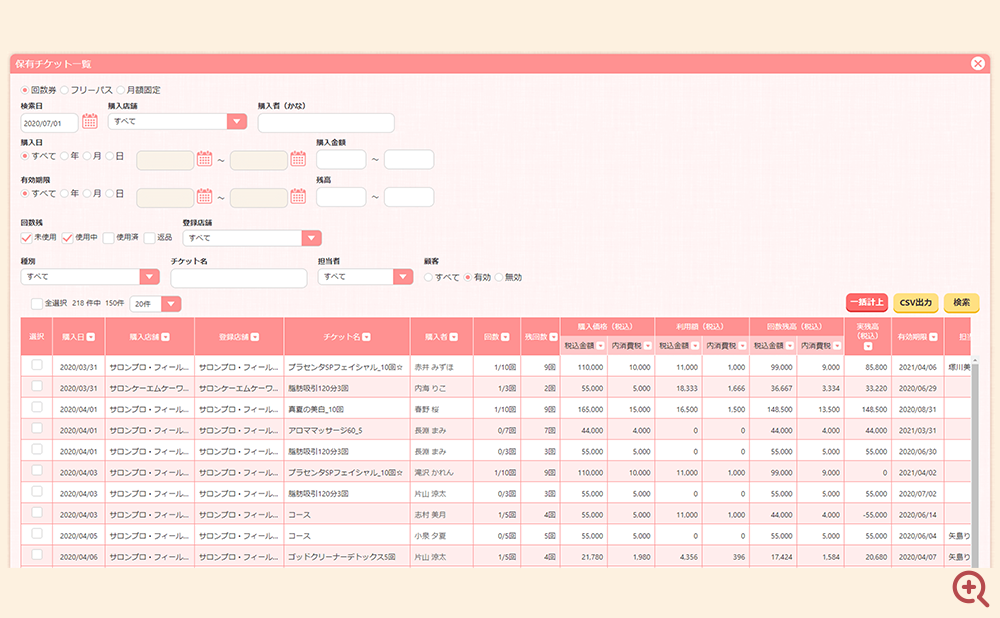Select checkbox for 春野 桜 row

pos(37,407)
